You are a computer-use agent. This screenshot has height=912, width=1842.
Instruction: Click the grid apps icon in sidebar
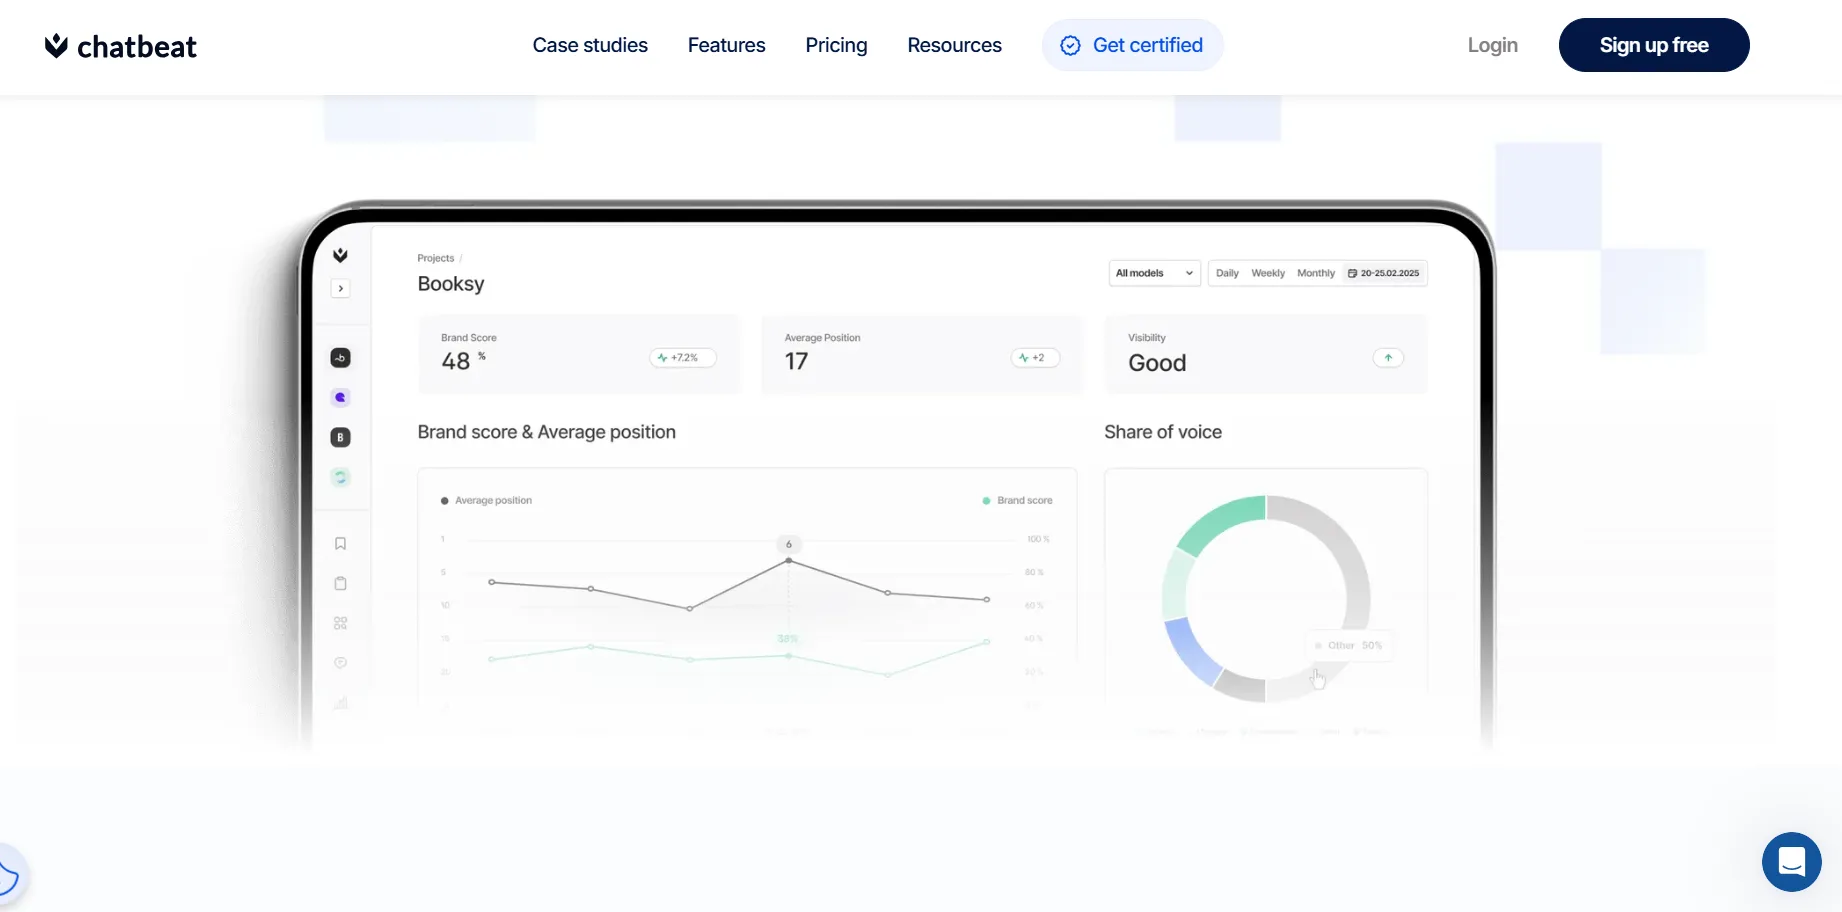click(x=340, y=623)
